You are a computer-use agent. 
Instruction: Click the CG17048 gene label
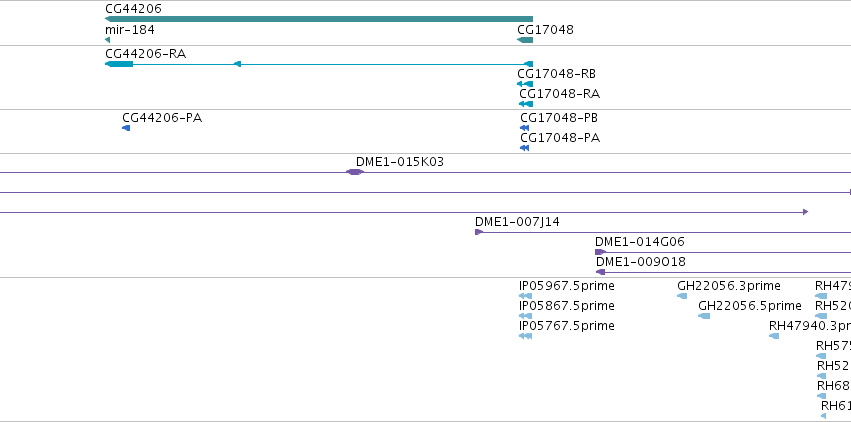coord(545,29)
